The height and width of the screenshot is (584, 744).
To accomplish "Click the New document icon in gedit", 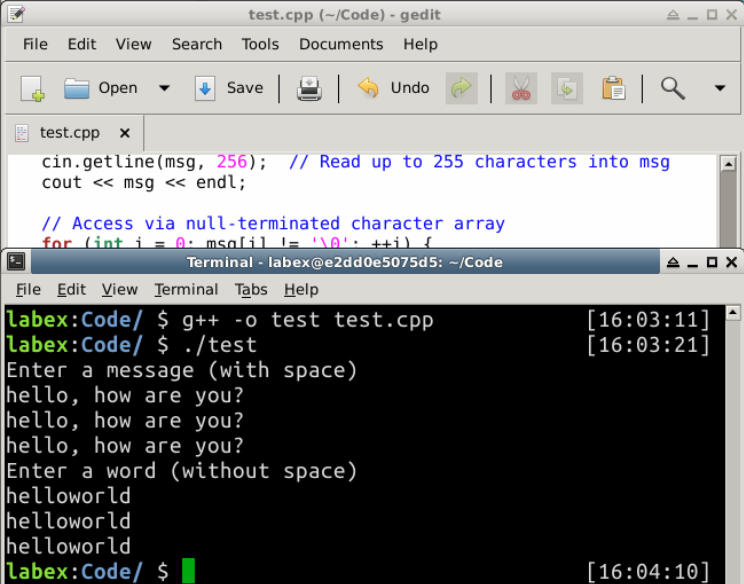I will (x=33, y=88).
